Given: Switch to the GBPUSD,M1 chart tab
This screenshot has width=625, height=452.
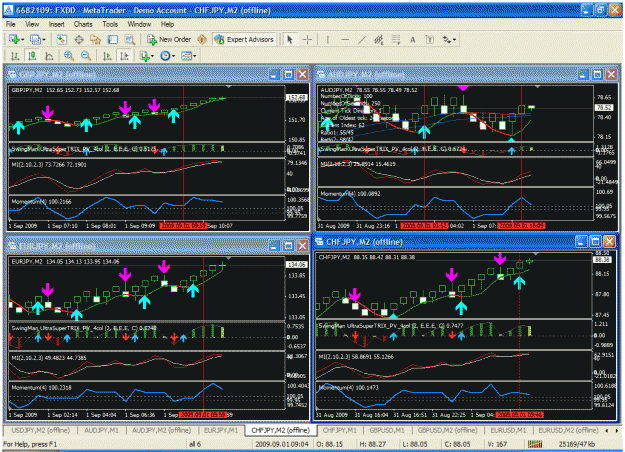Looking at the screenshot, I should pos(387,430).
